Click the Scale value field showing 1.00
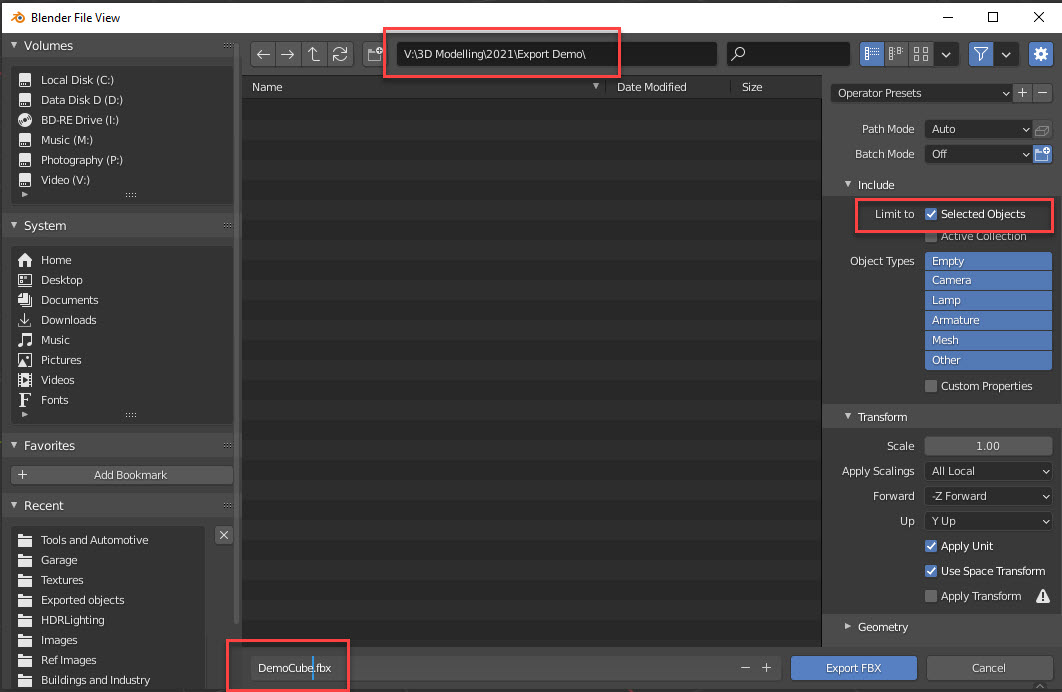This screenshot has width=1062, height=692. [988, 445]
